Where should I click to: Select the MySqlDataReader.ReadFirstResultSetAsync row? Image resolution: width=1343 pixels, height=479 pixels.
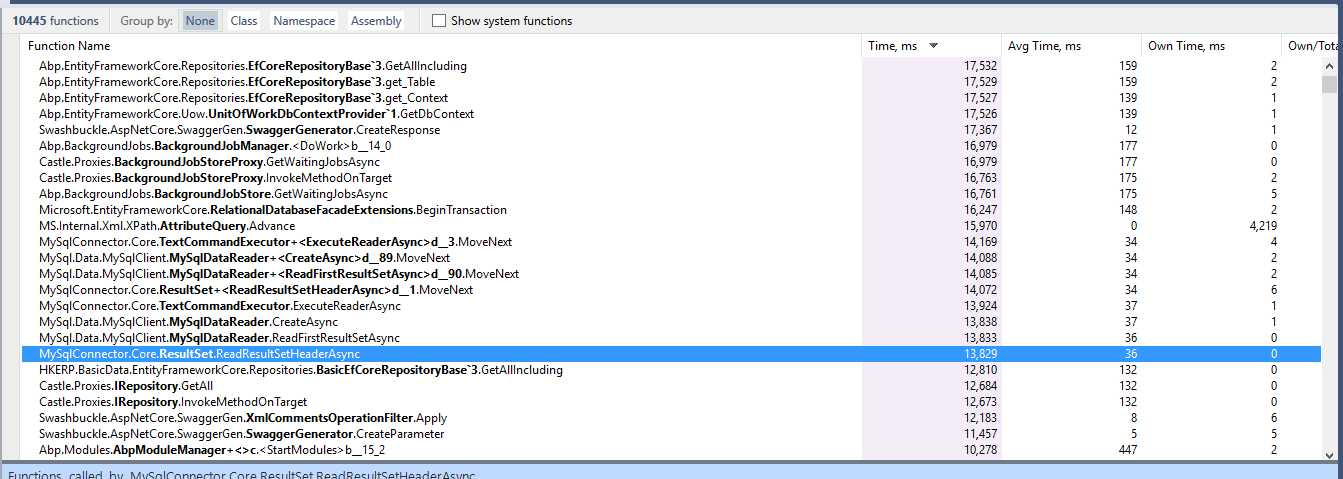(x=671, y=338)
